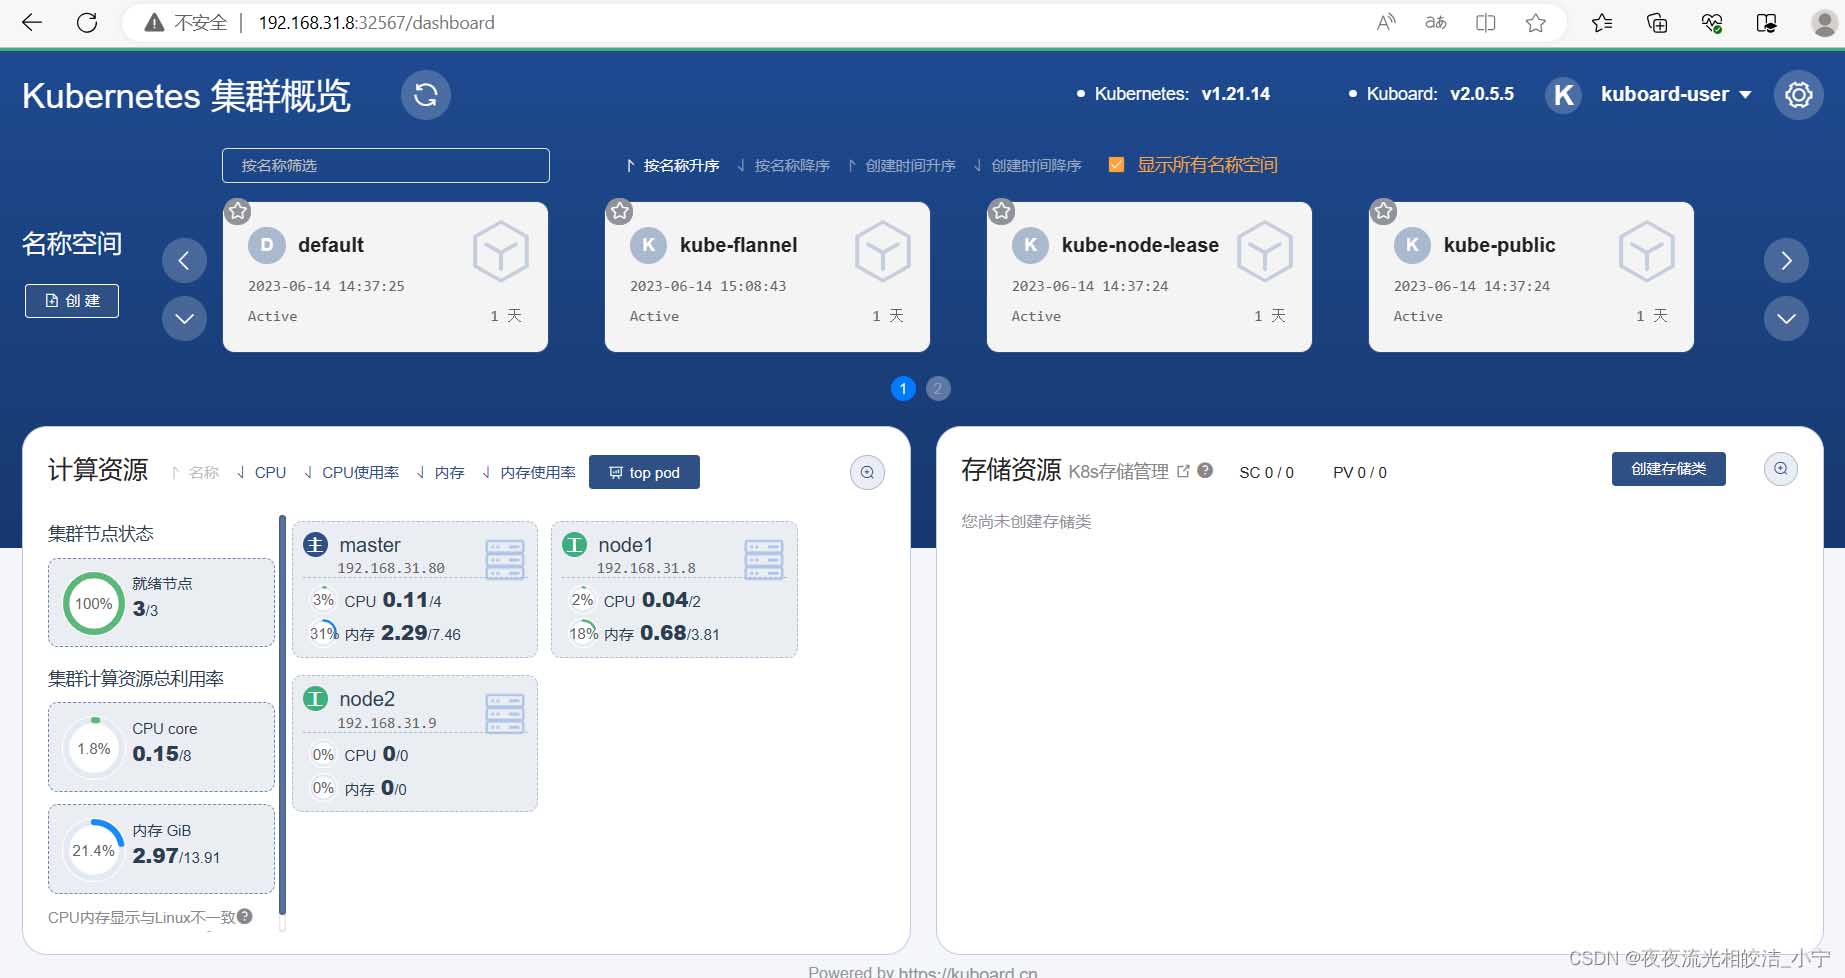1845x978 pixels.
Task: Favorite the default namespace star
Action: coord(238,211)
